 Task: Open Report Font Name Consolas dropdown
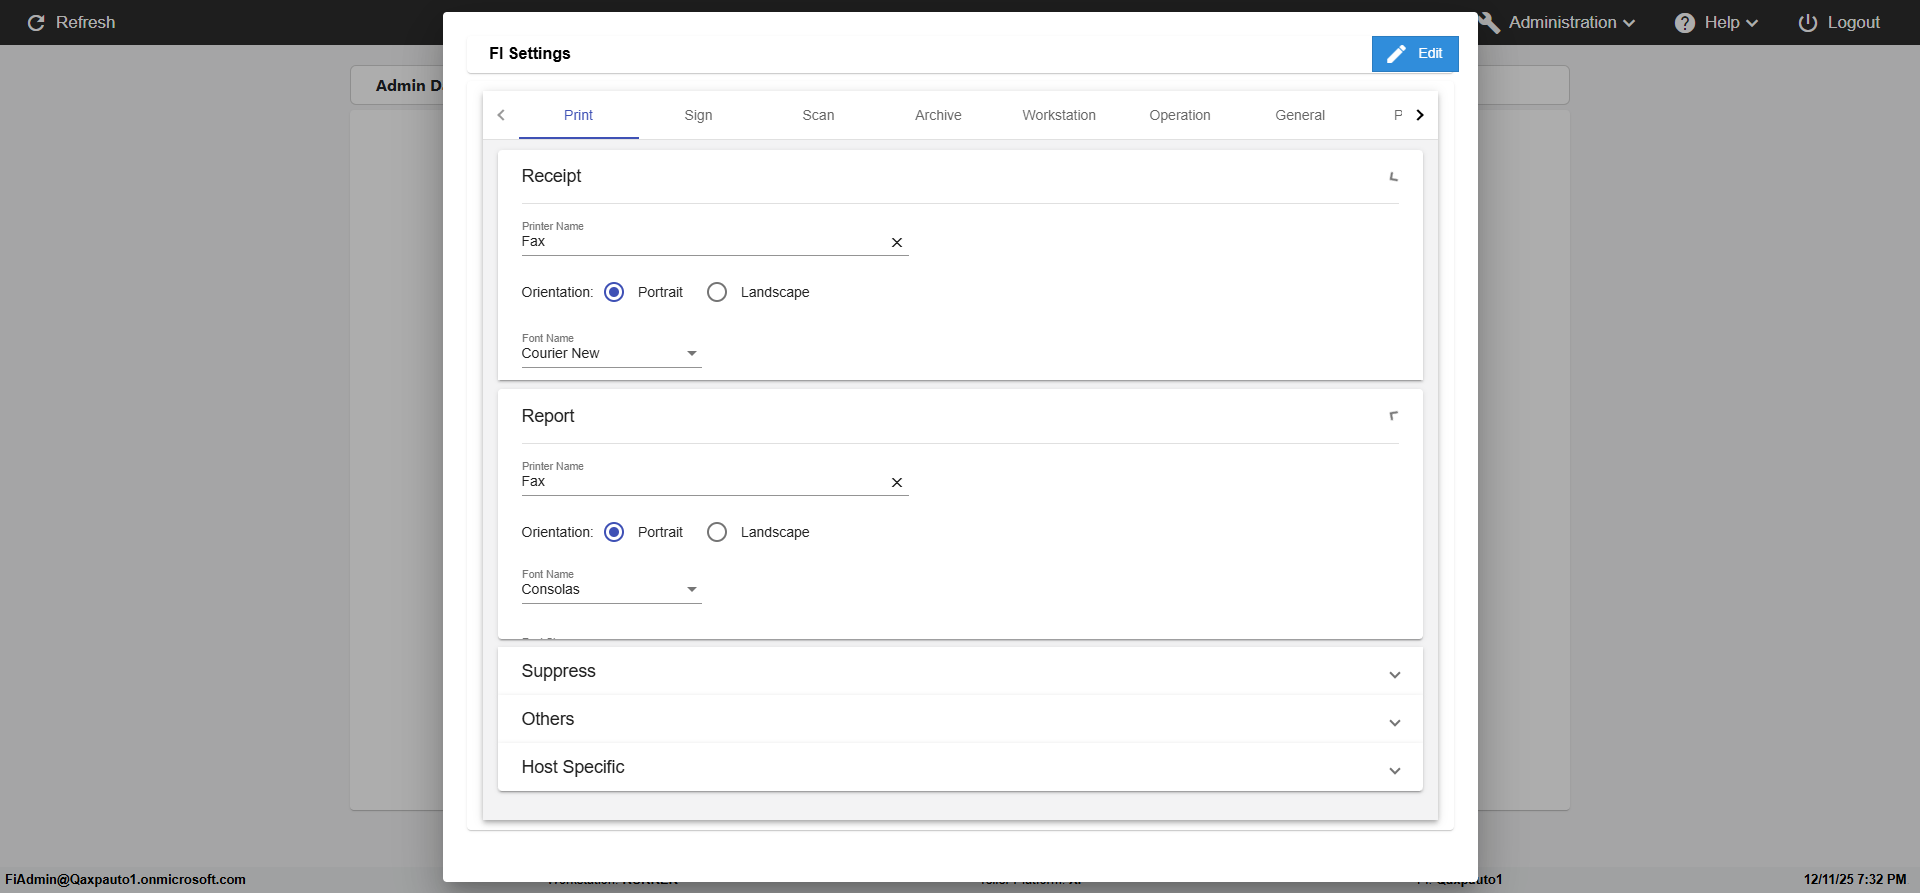click(691, 590)
